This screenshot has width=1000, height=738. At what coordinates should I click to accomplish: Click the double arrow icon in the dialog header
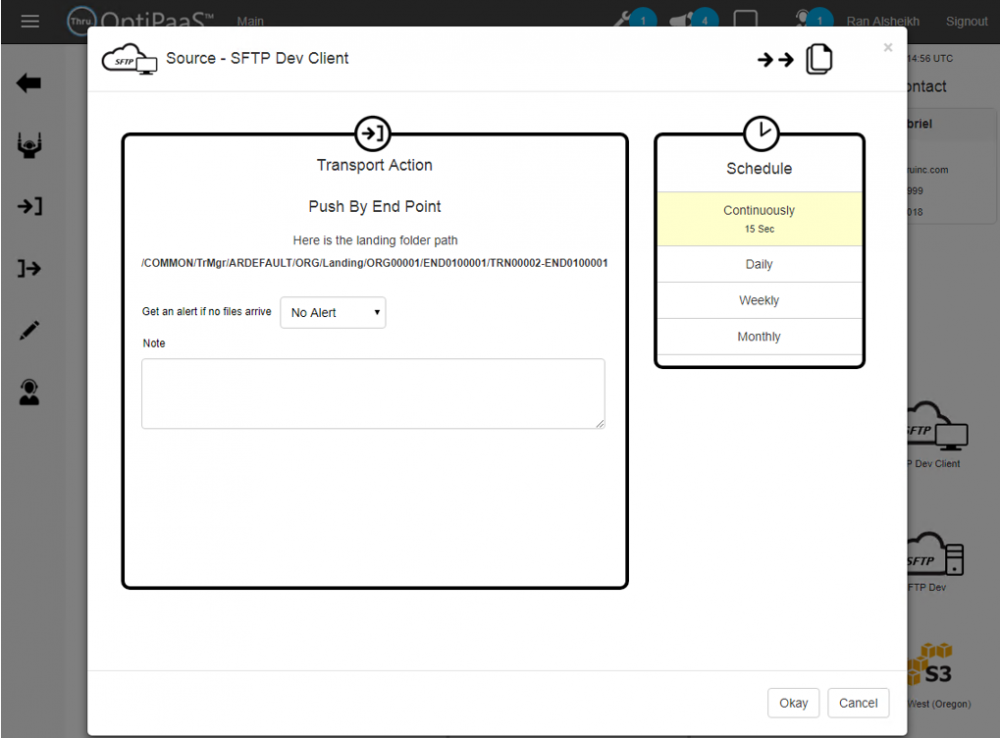pyautogui.click(x=775, y=60)
